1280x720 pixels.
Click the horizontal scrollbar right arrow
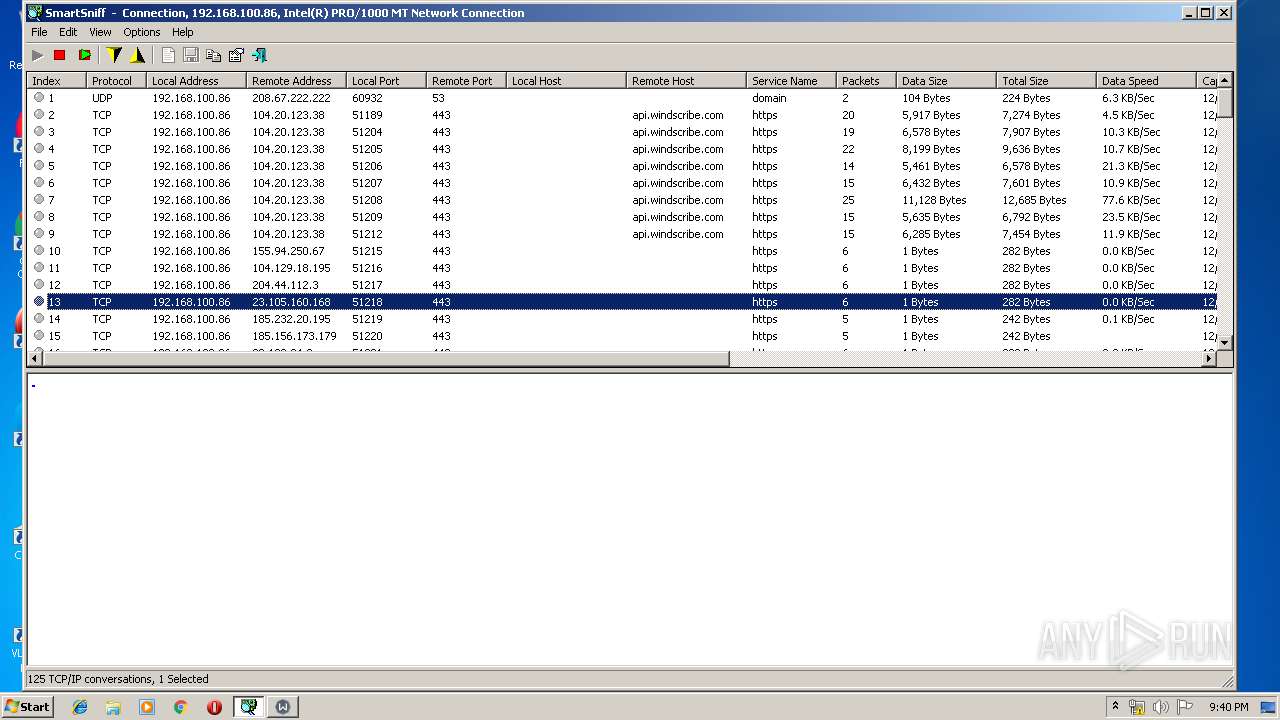[x=1208, y=358]
